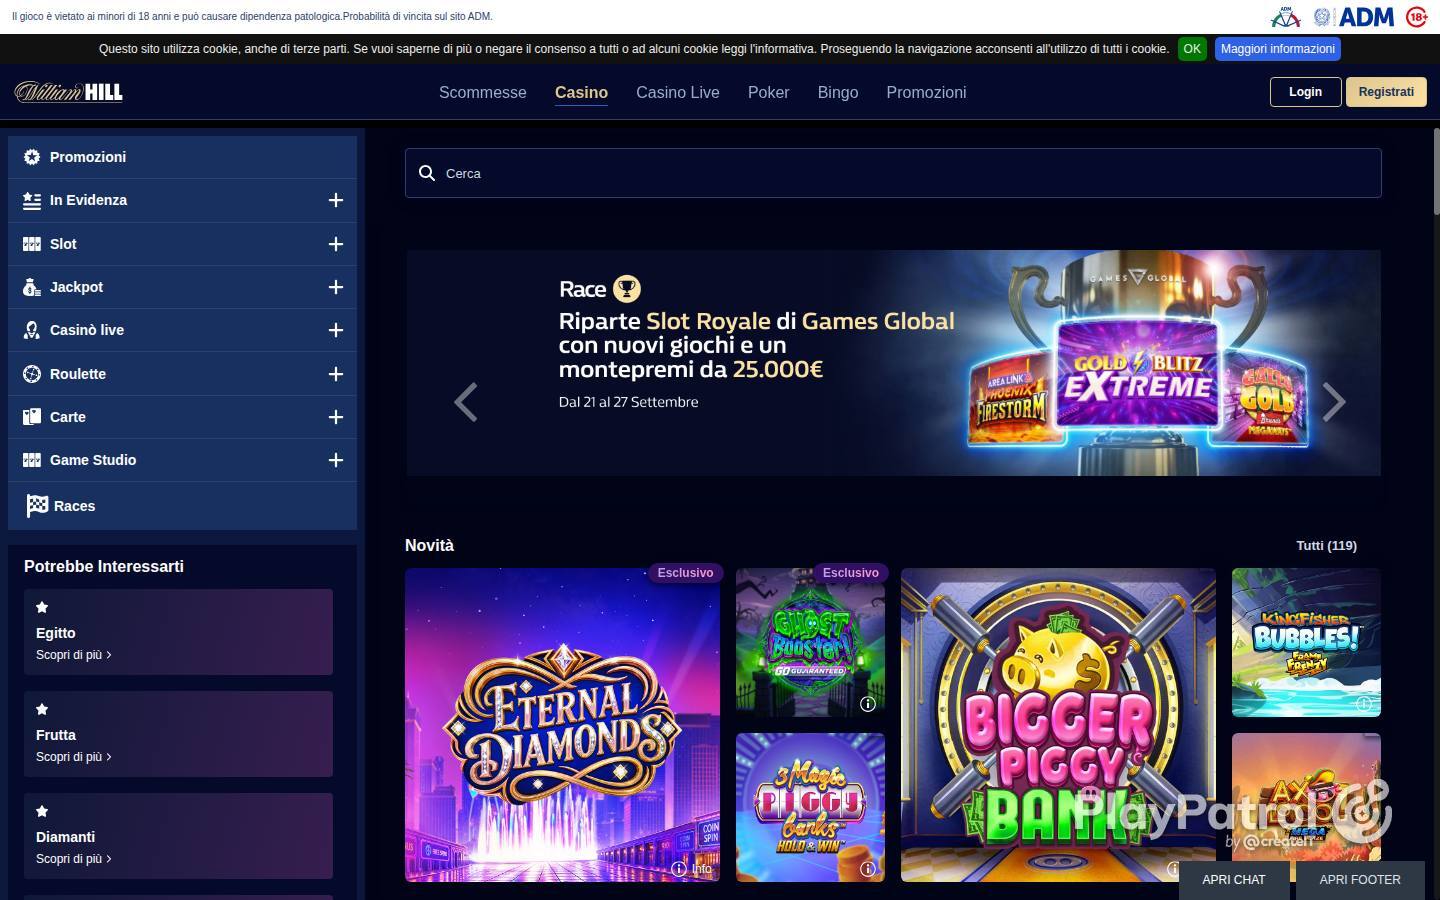Click Scopri di più under Frutta
Viewport: 1440px width, 900px height.
(x=73, y=757)
